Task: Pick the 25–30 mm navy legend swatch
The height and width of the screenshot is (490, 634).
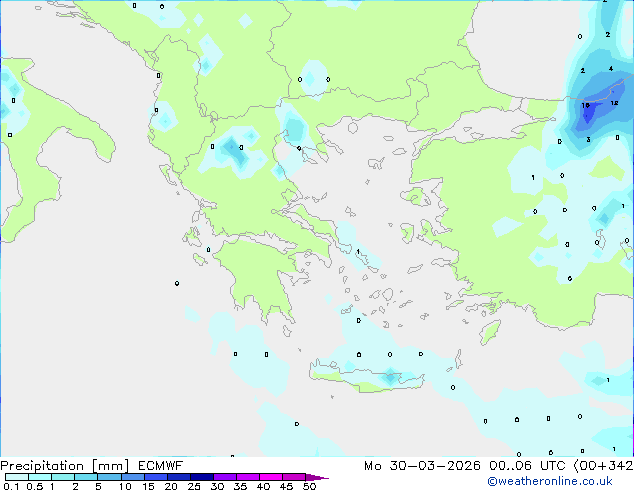Action: (x=202, y=477)
